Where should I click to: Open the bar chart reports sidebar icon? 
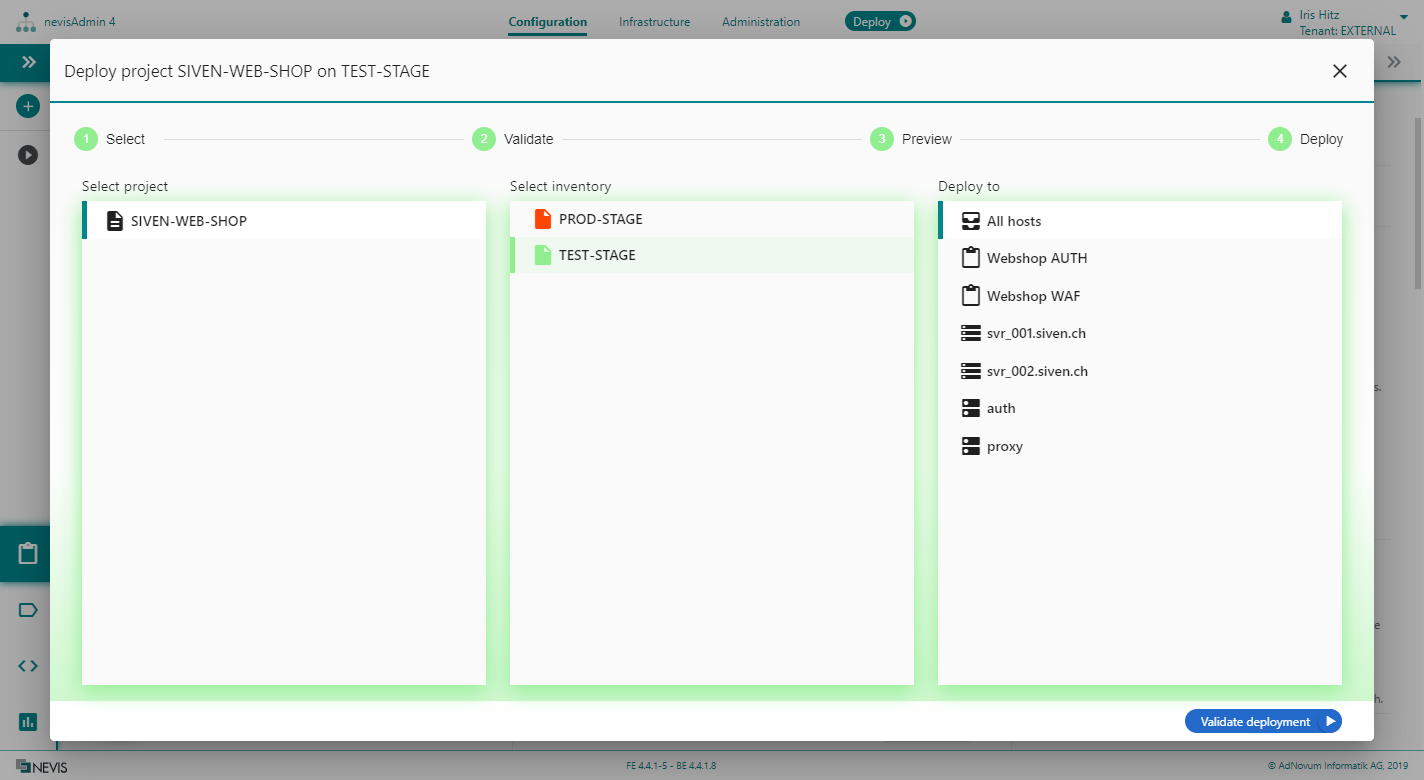click(x=28, y=721)
